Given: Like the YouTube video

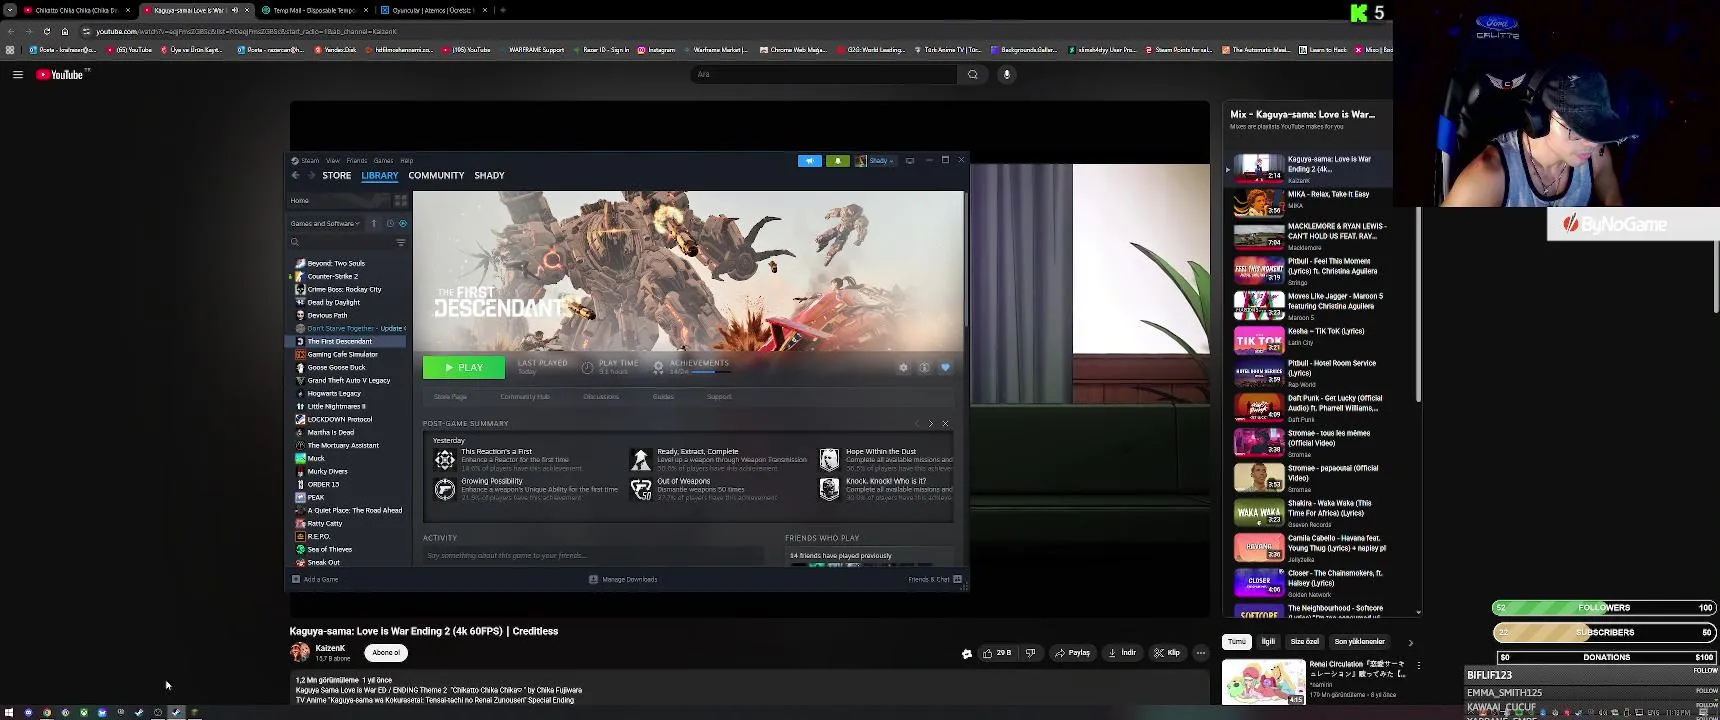Looking at the screenshot, I should 997,653.
